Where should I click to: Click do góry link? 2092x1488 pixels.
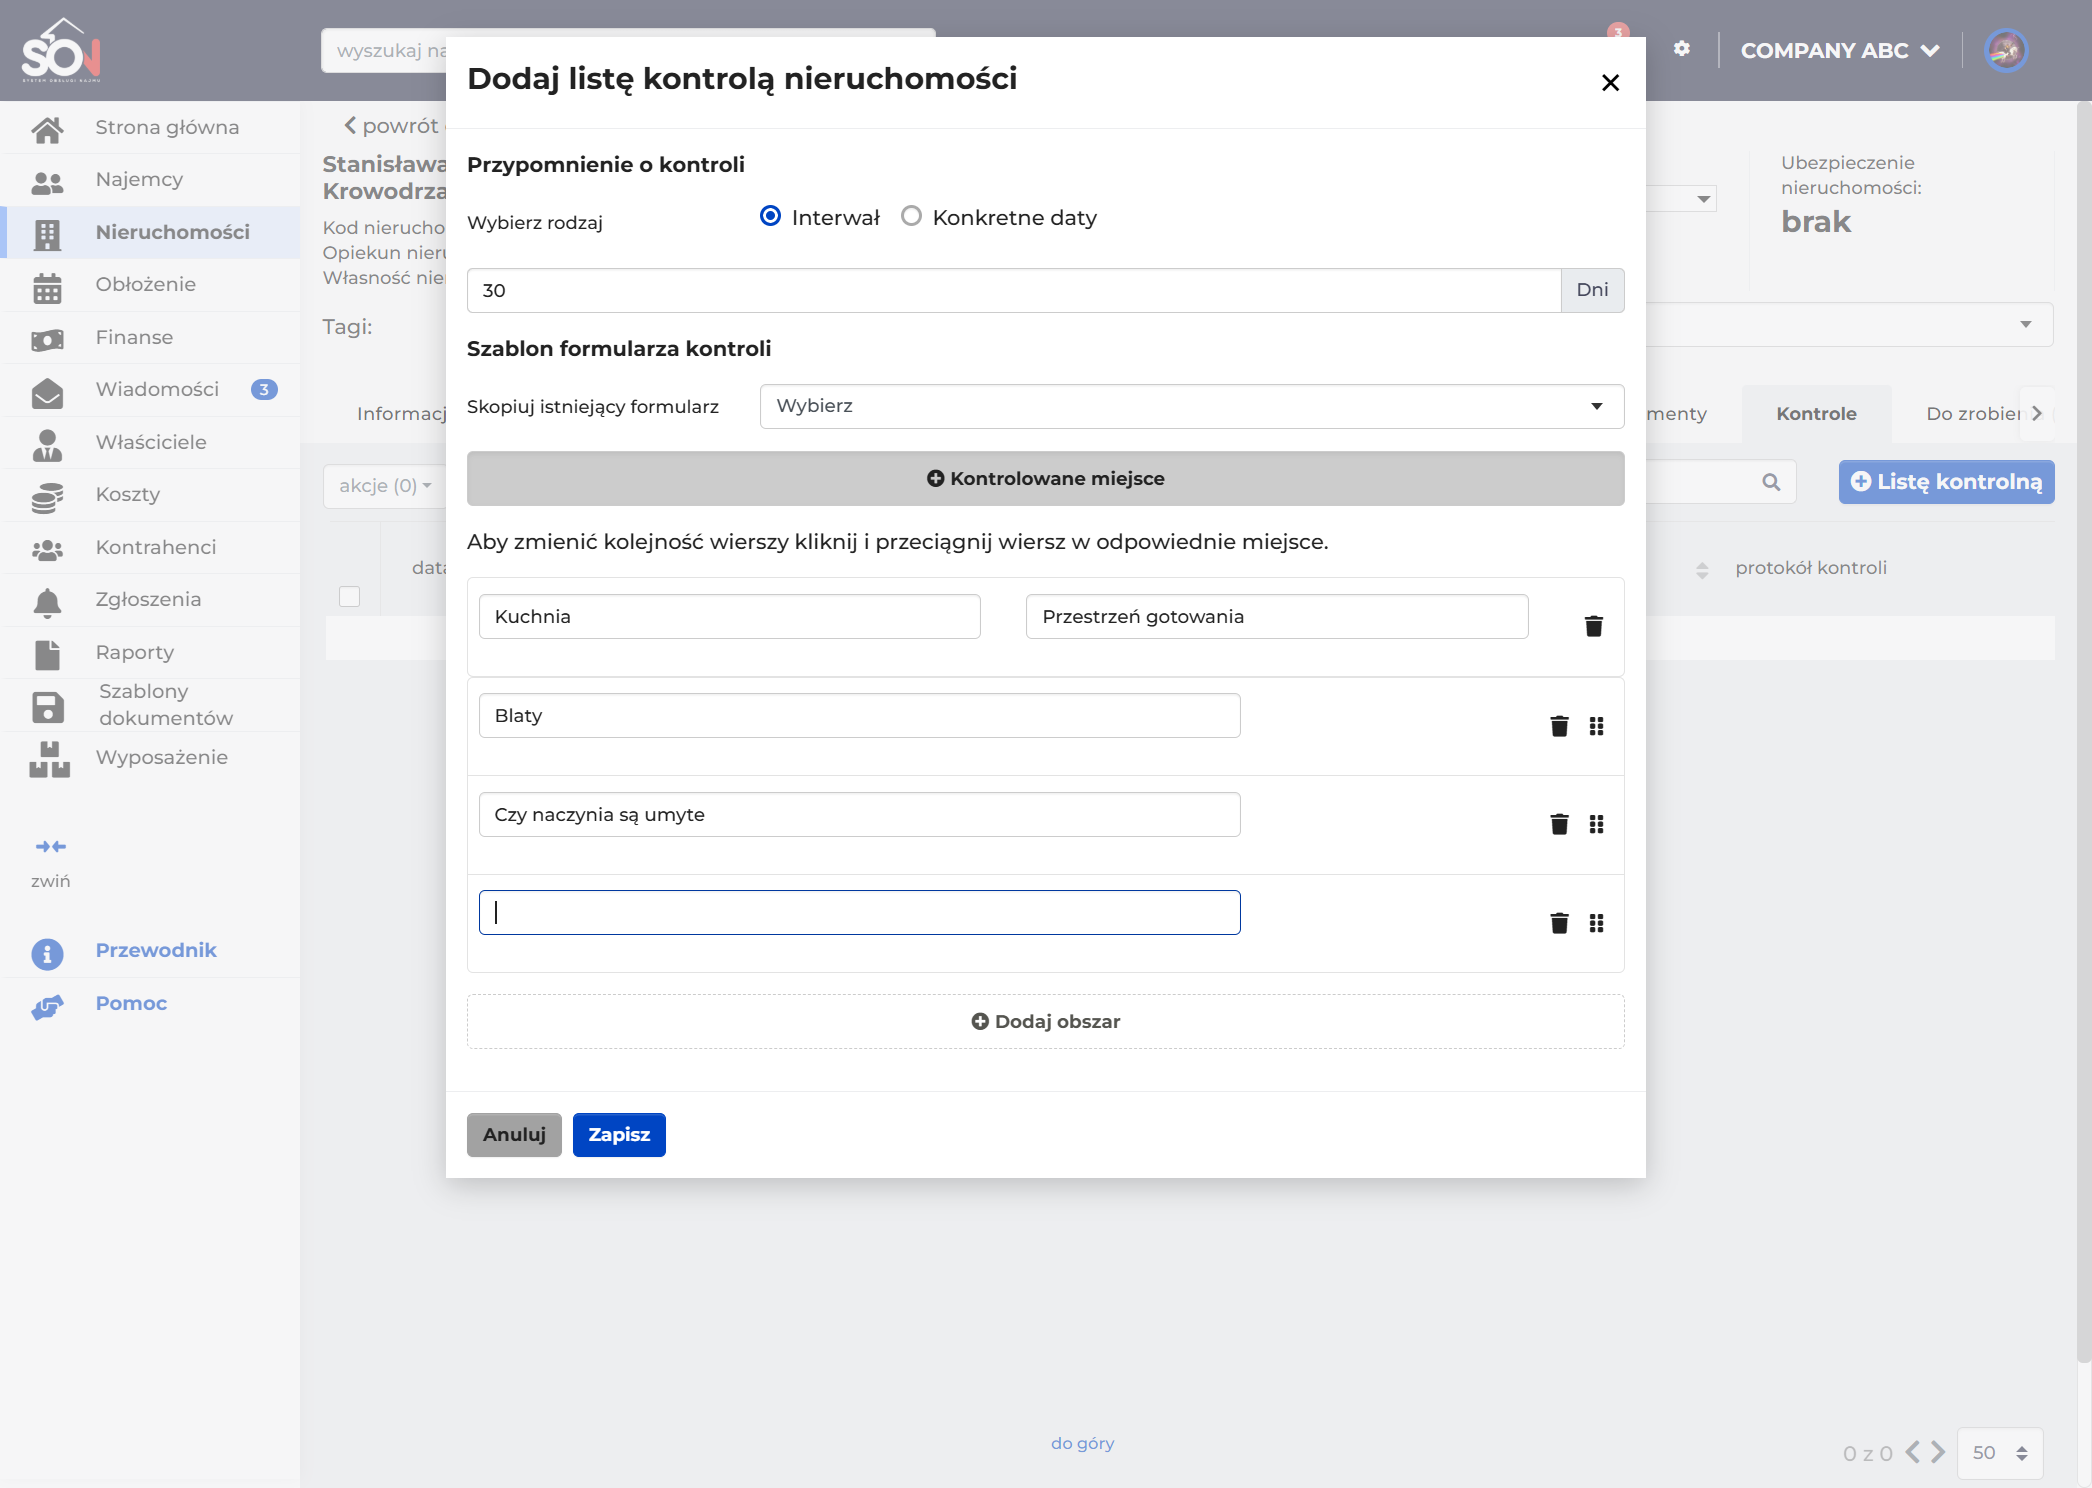1082,1444
